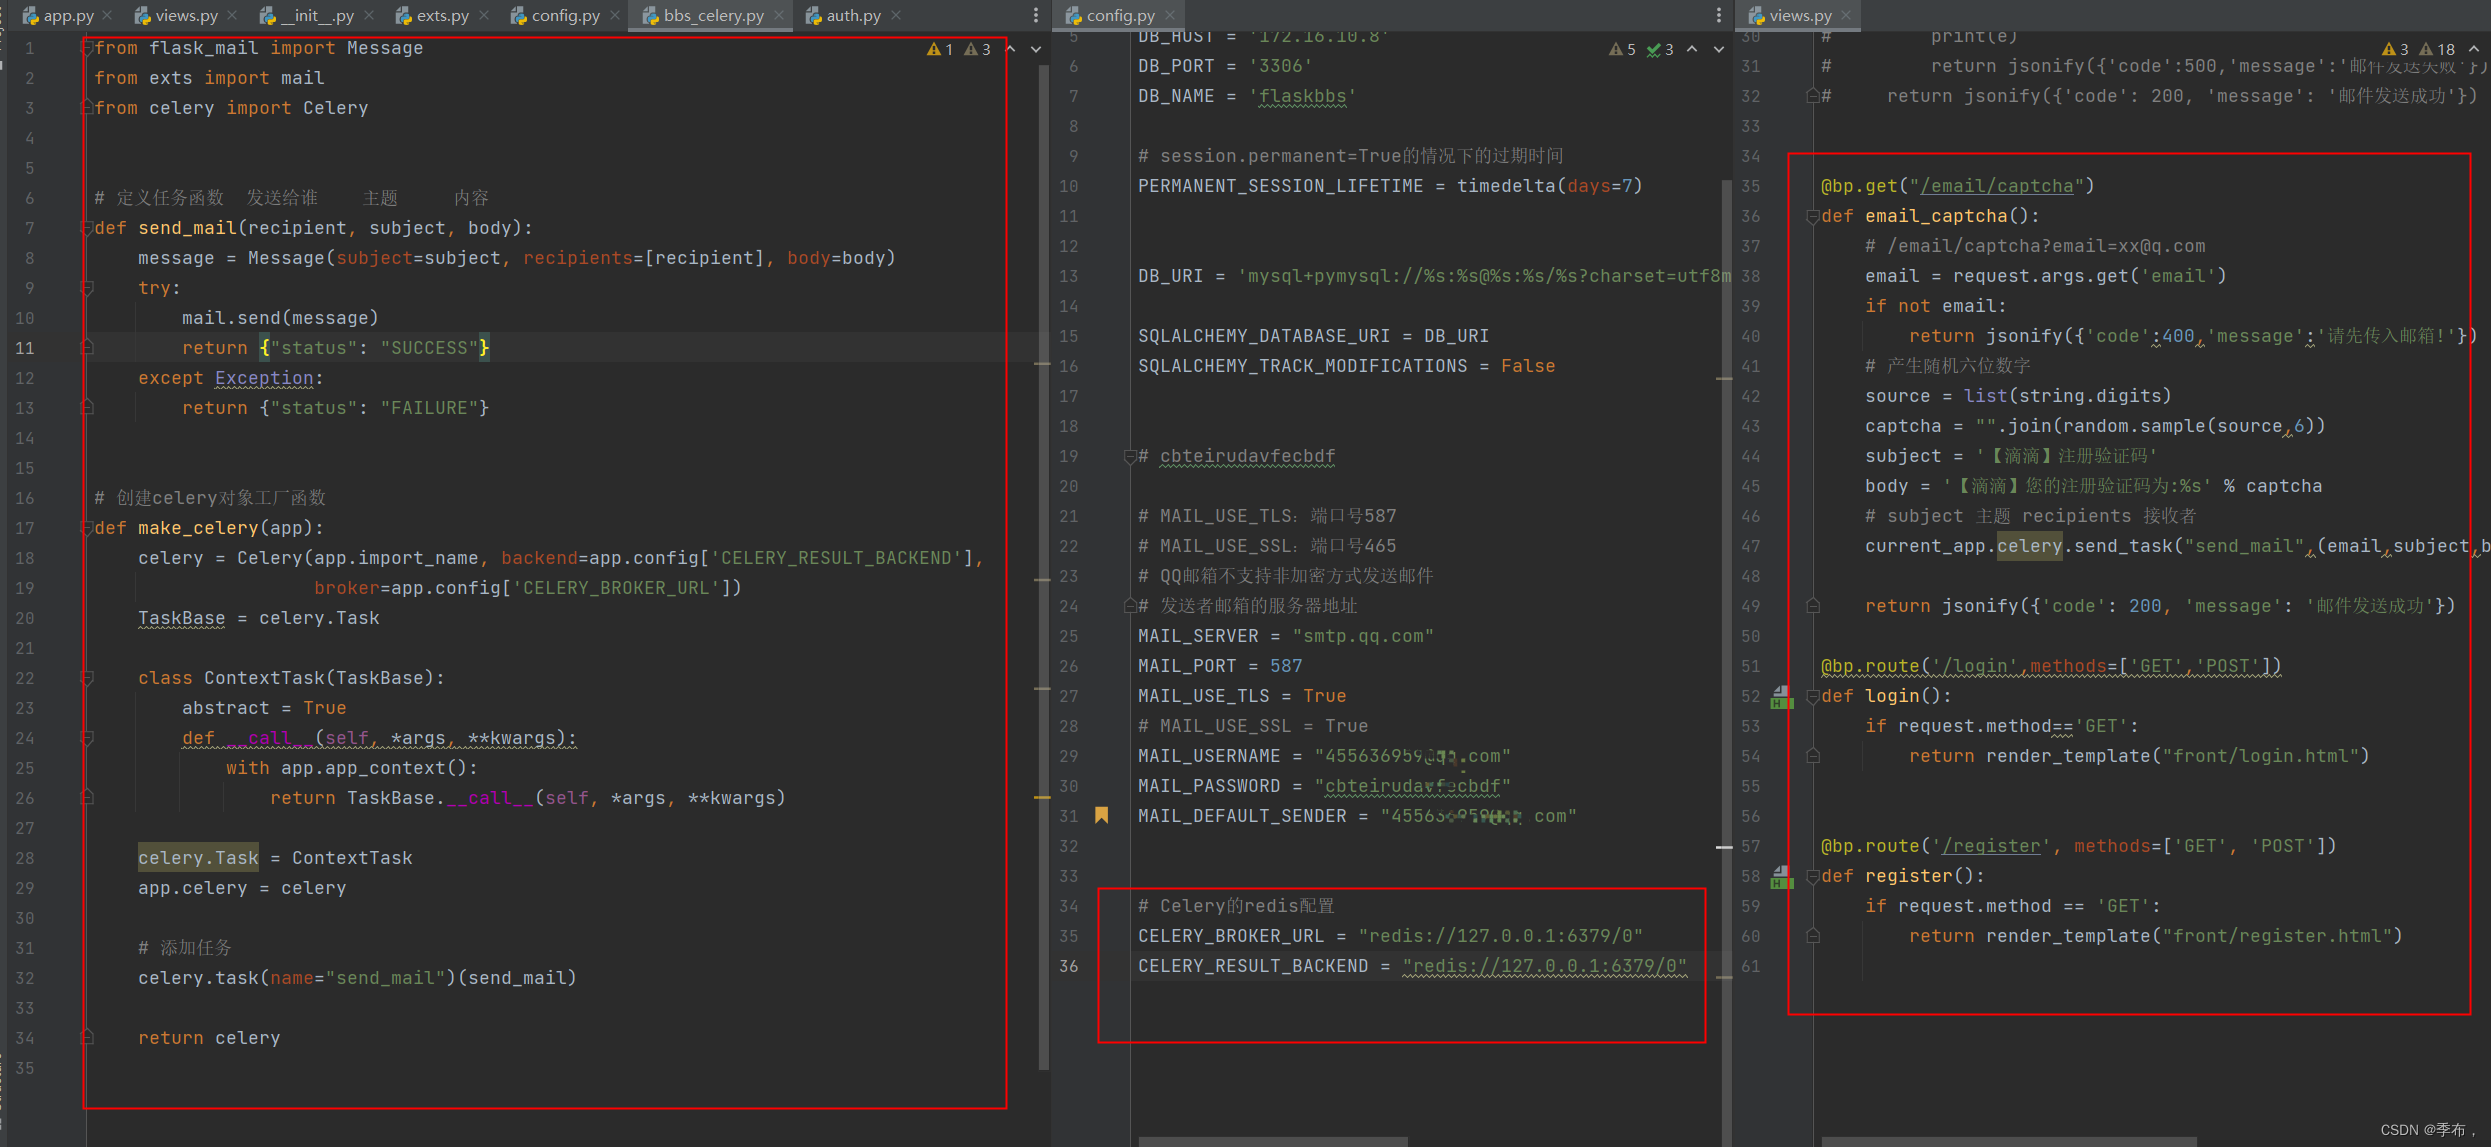Click the highlighted celery in current_app.celery
Screen dimensions: 2491x1147
[2029, 546]
